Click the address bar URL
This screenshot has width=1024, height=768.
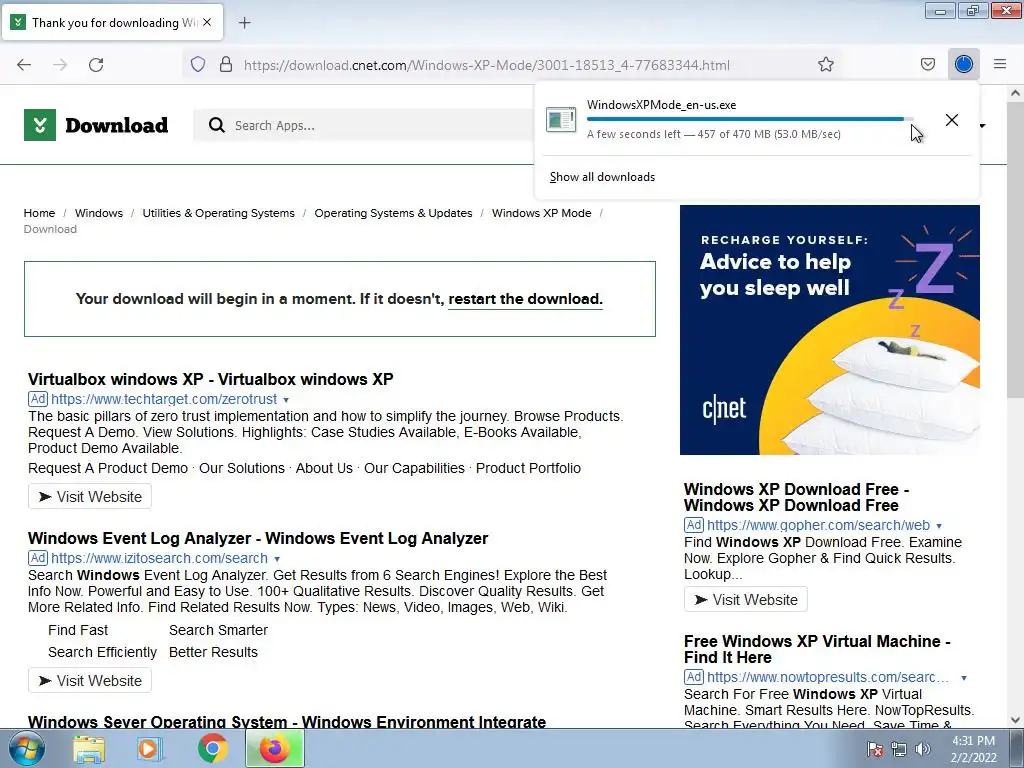[487, 65]
